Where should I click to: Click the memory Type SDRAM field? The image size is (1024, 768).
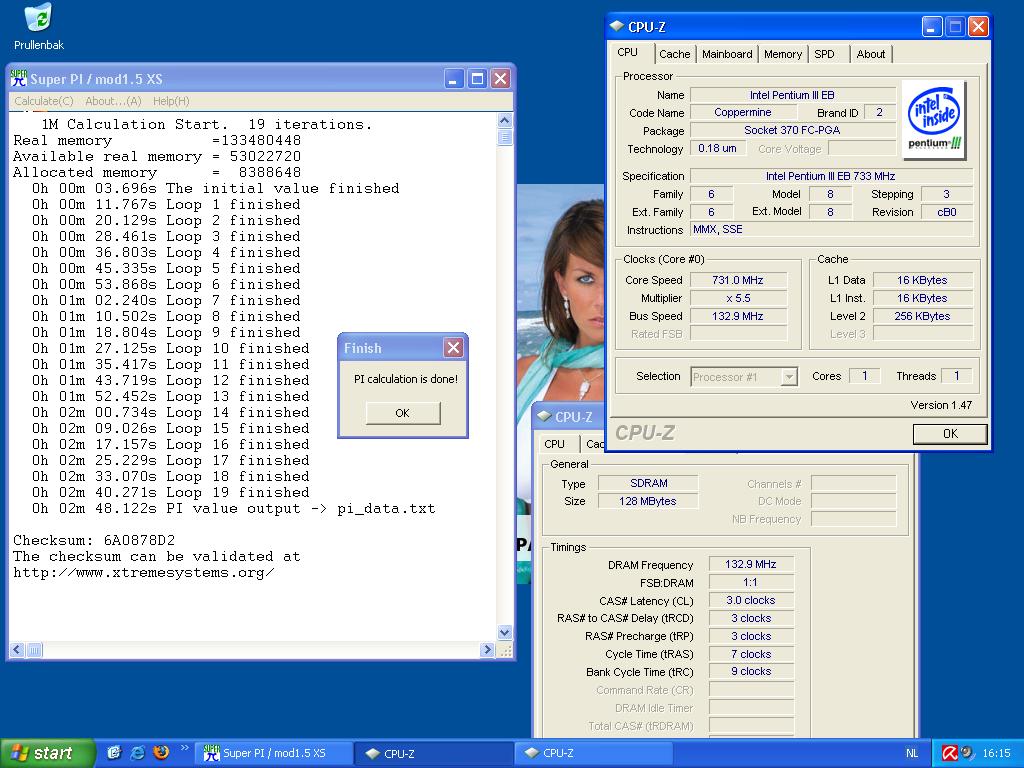click(648, 483)
